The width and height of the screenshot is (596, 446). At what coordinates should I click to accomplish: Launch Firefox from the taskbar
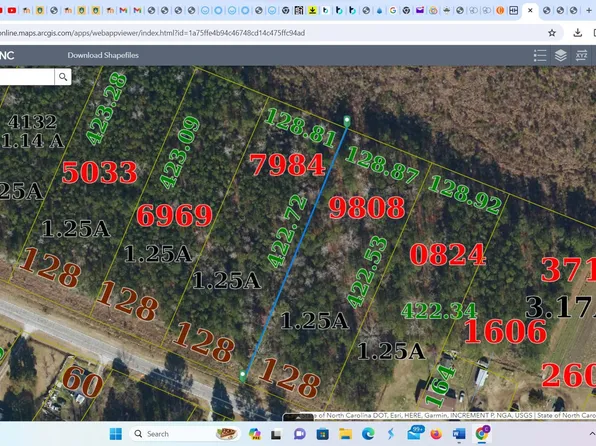click(x=436, y=434)
